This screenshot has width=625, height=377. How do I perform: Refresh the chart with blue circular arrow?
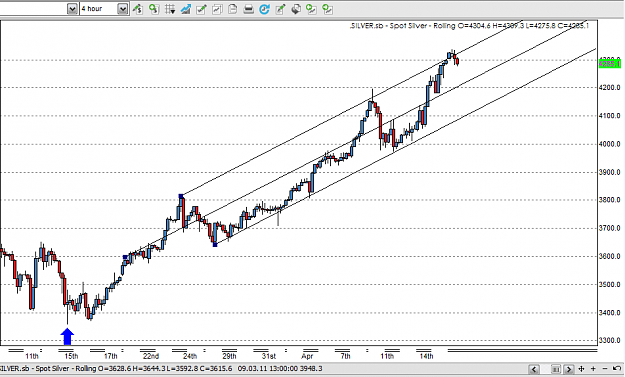coord(264,9)
